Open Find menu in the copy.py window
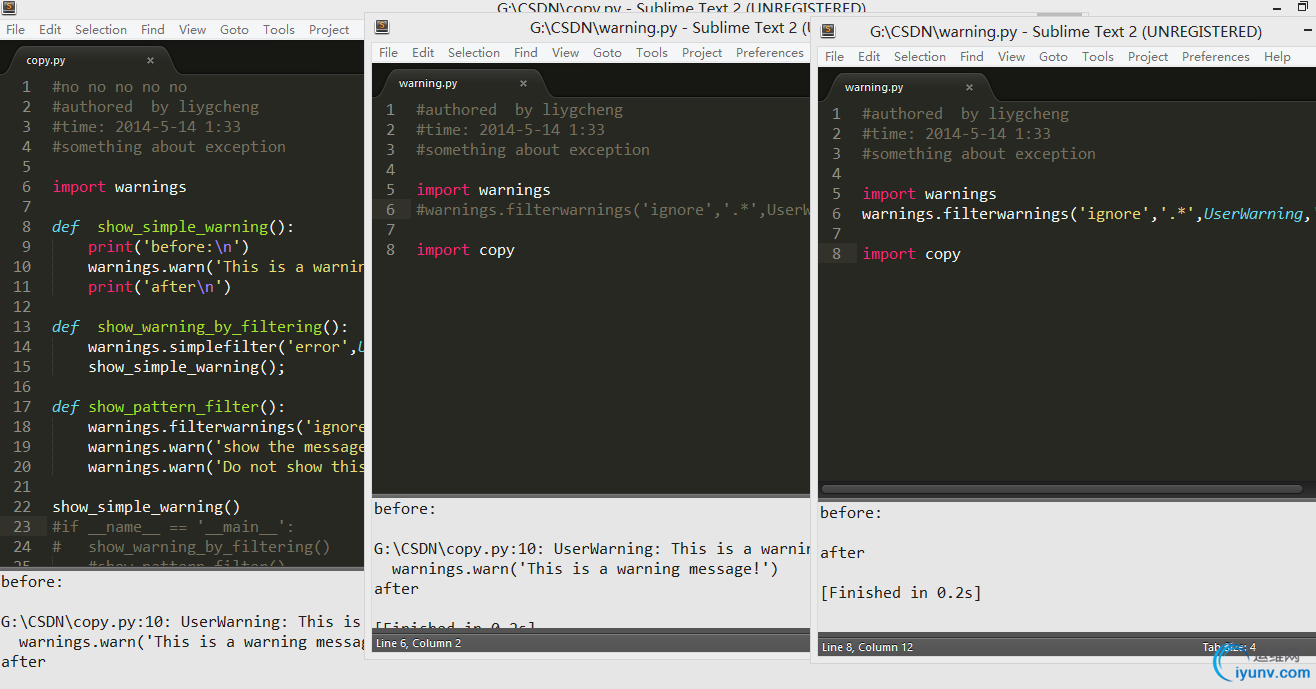1316x689 pixels. (x=153, y=30)
